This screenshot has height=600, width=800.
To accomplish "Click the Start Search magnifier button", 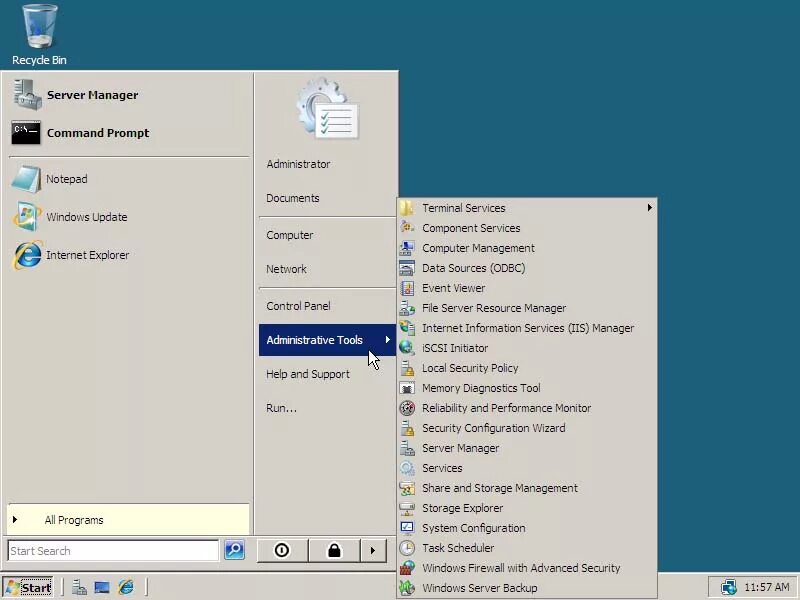I will [x=235, y=550].
